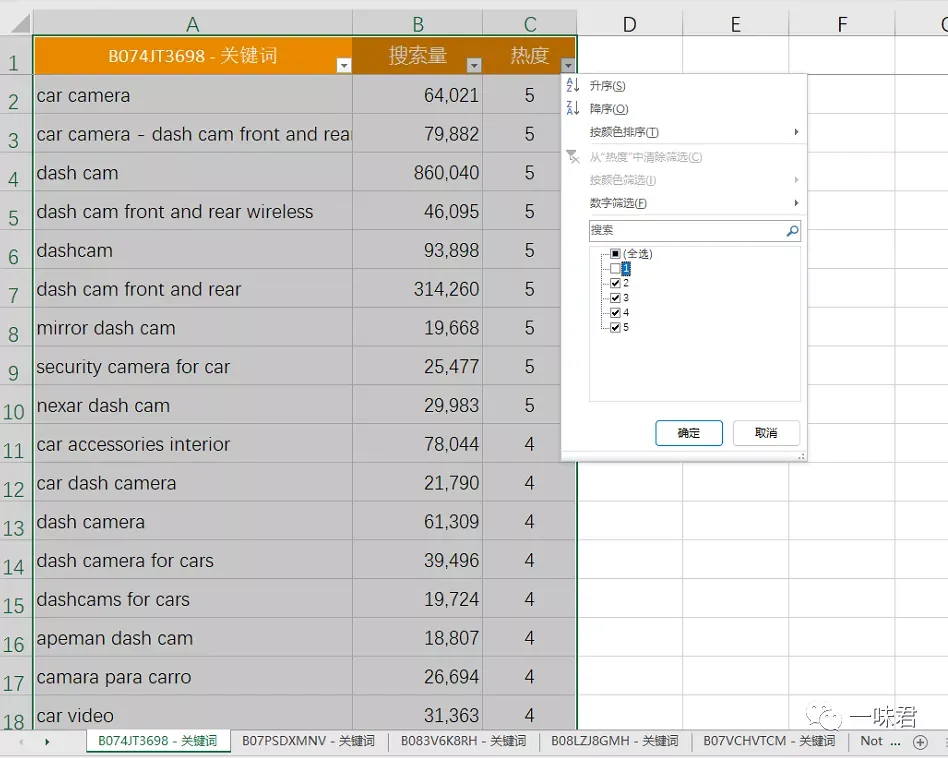Click the sheet tab overflow ellipsis

point(895,742)
